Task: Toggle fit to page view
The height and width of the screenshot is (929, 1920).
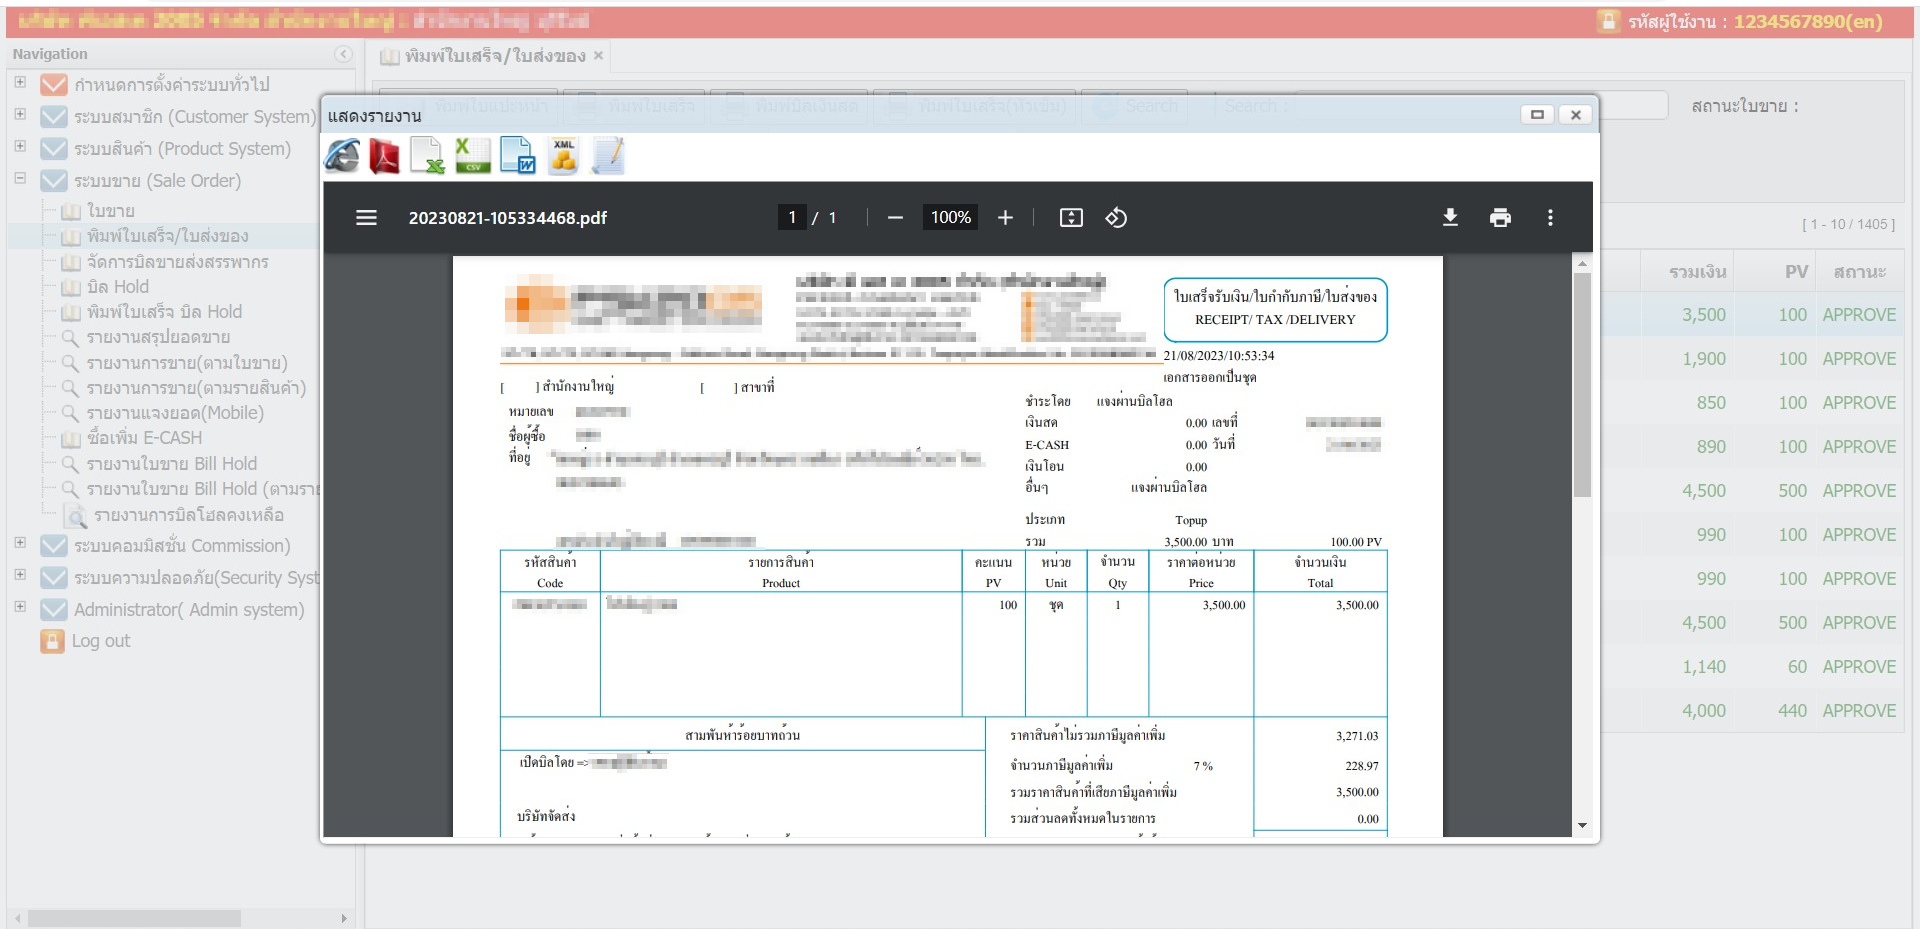Action: (x=1071, y=218)
